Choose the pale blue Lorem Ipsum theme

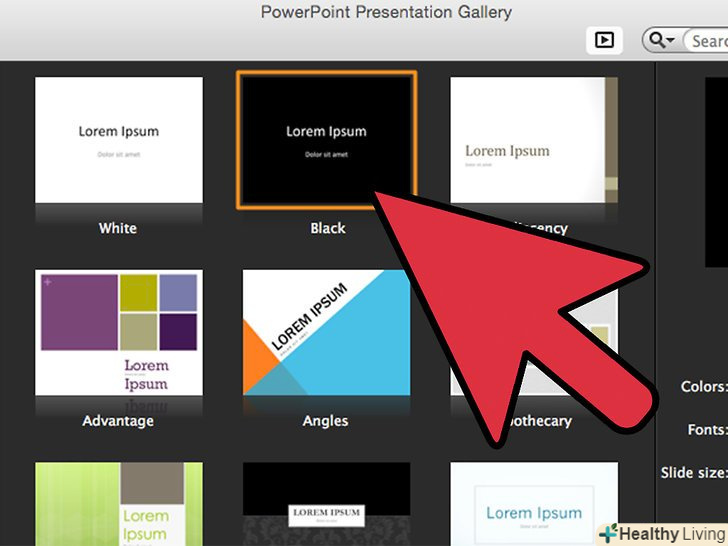pyautogui.click(x=534, y=504)
